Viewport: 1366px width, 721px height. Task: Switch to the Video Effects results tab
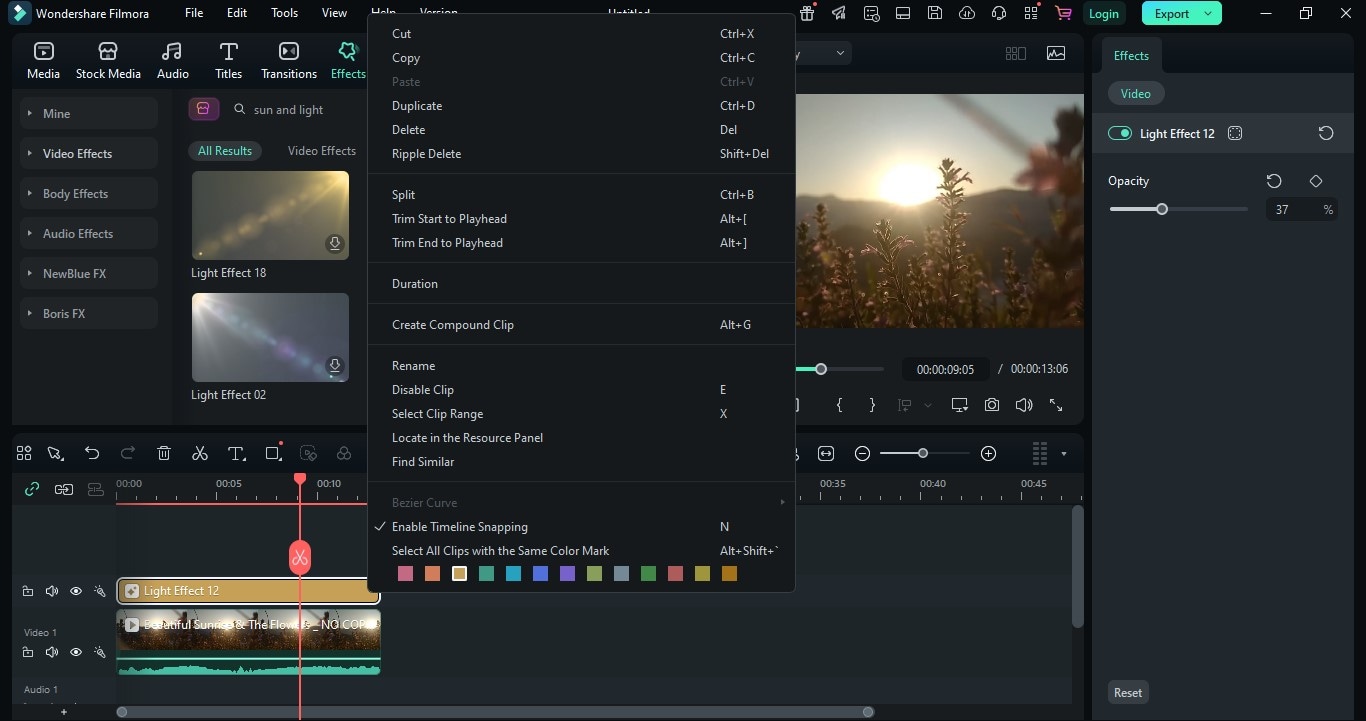pos(321,151)
